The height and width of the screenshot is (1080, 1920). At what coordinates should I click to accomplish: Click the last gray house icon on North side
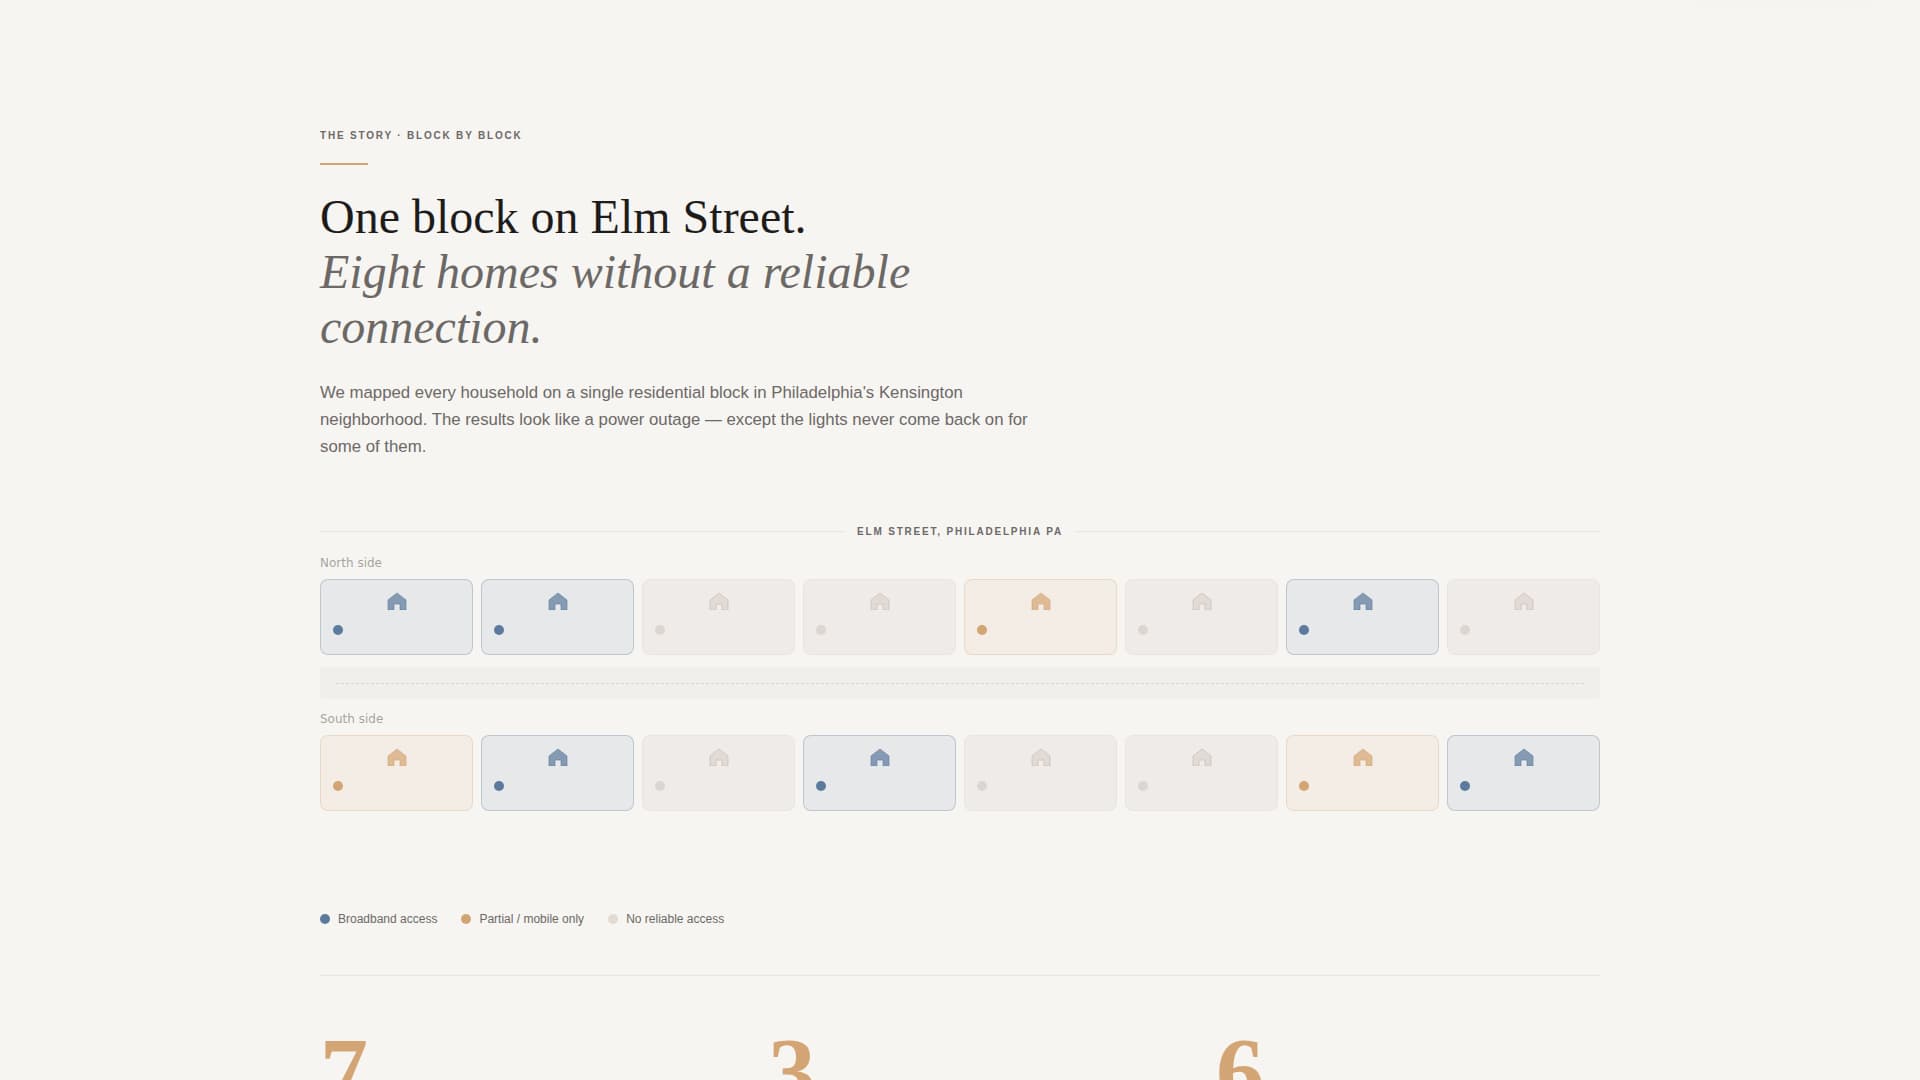pyautogui.click(x=1524, y=602)
